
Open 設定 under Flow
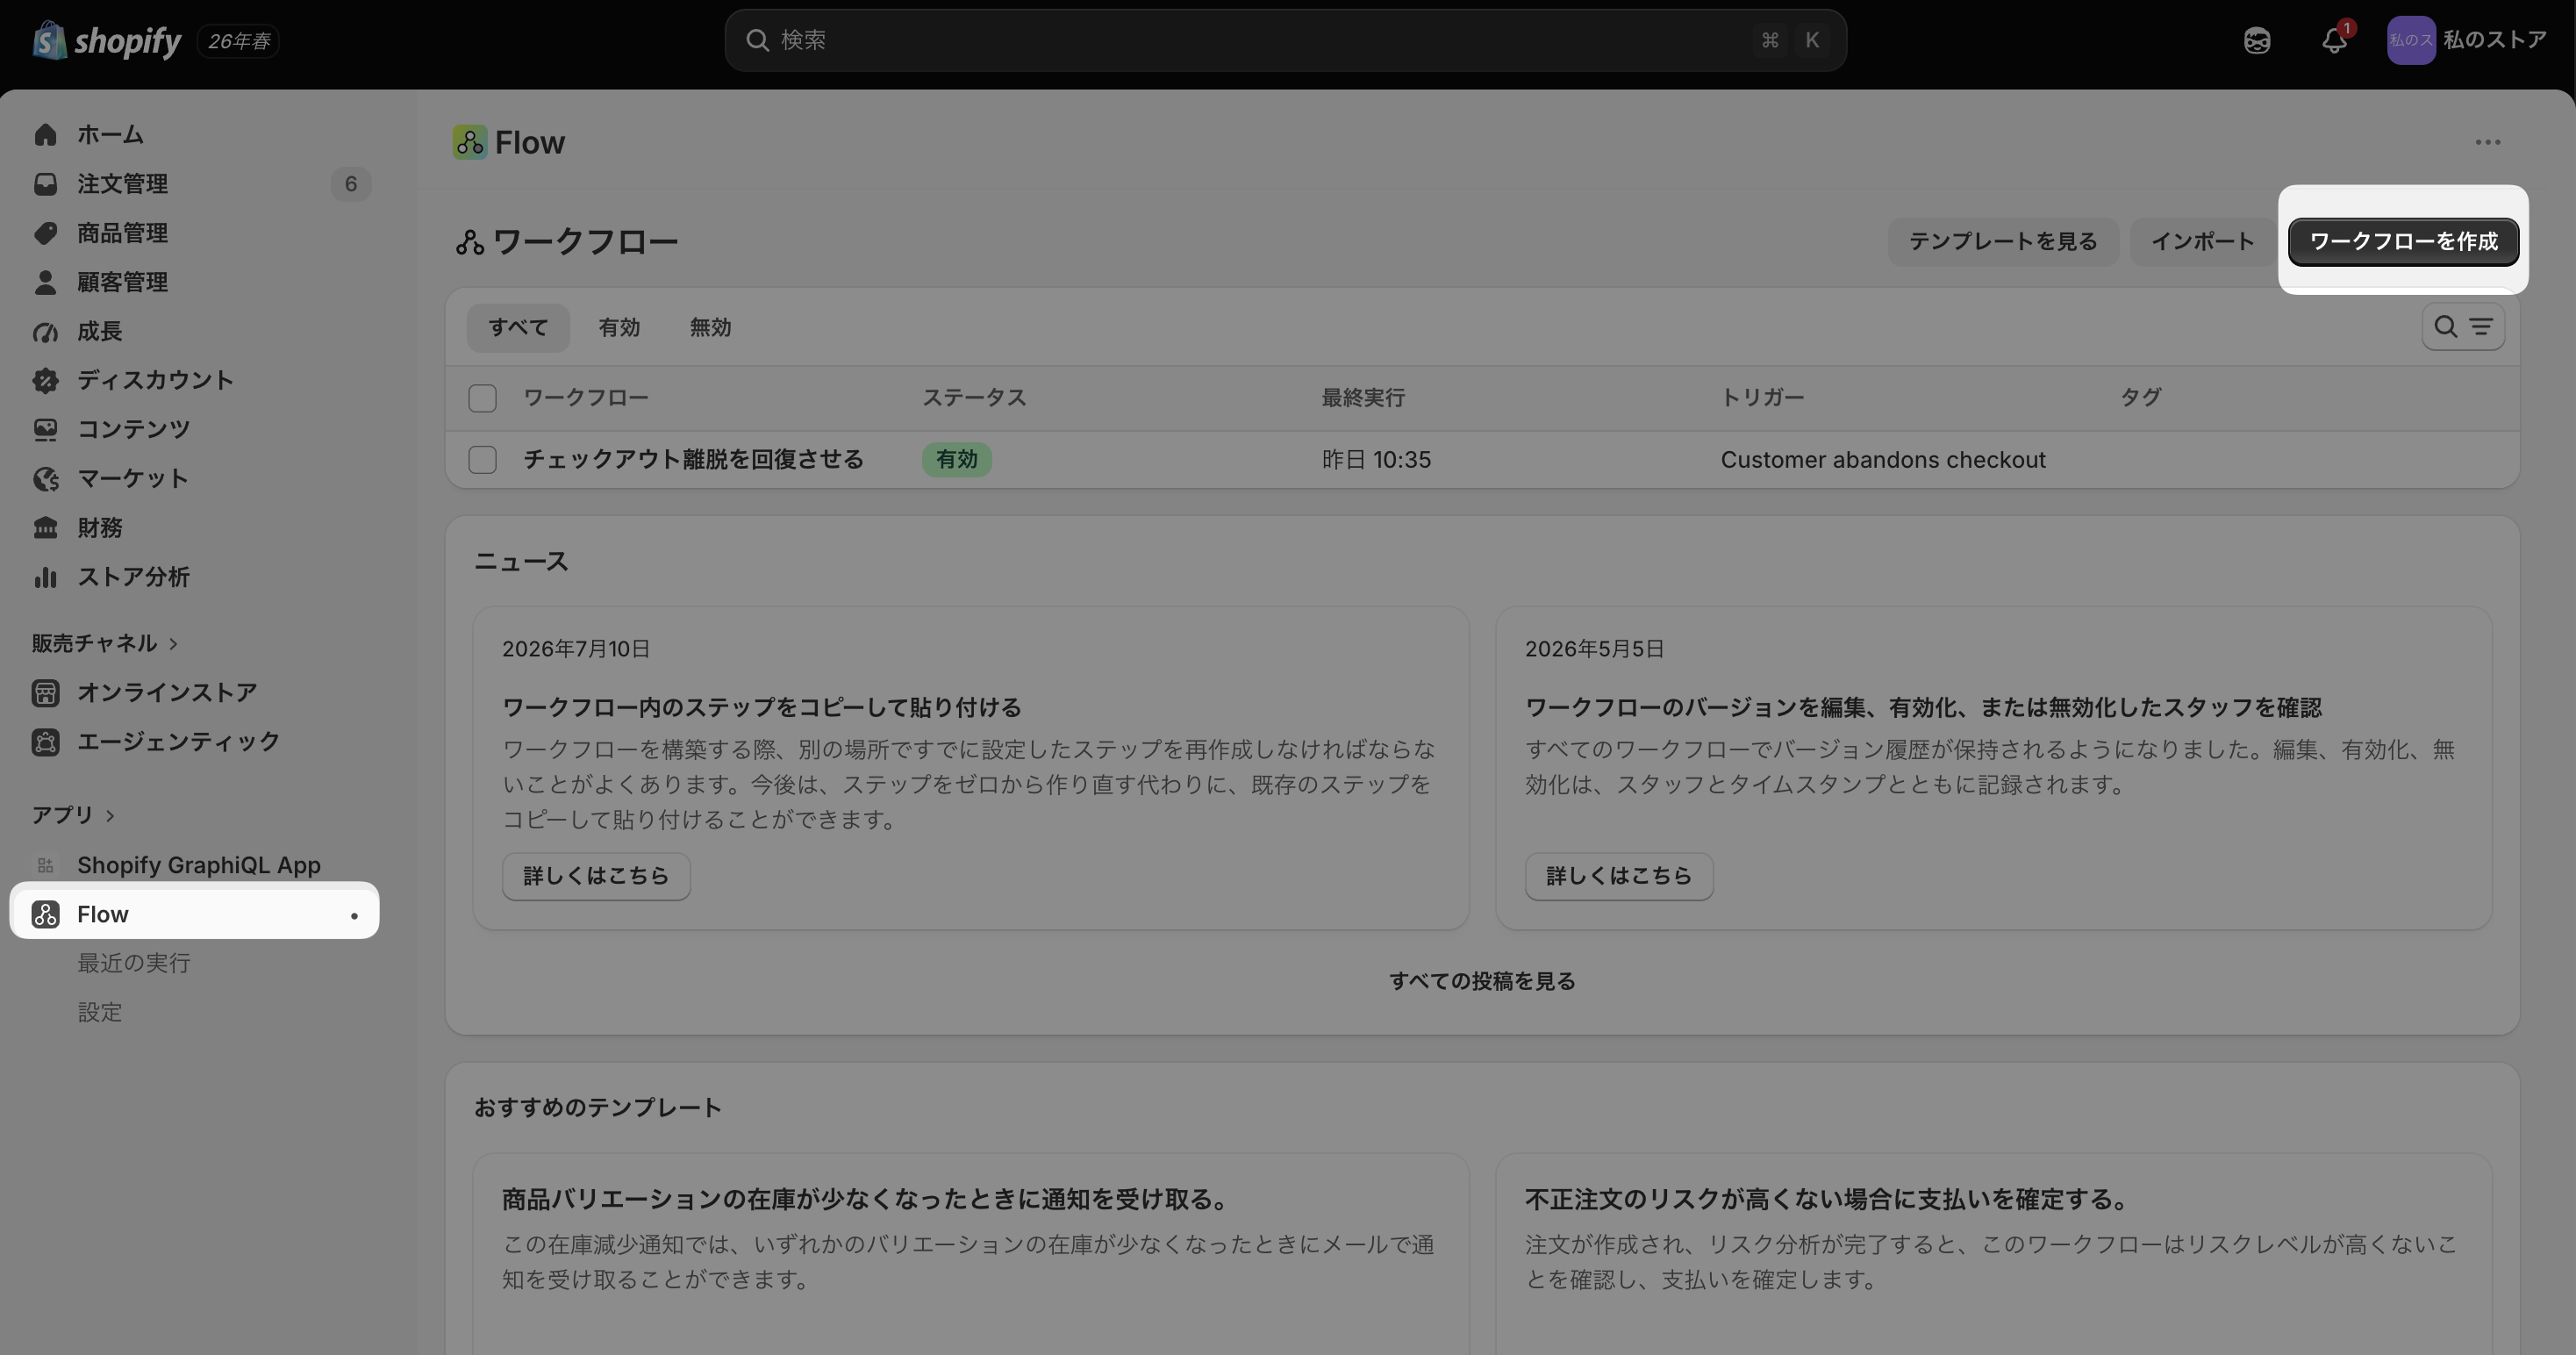point(100,1012)
